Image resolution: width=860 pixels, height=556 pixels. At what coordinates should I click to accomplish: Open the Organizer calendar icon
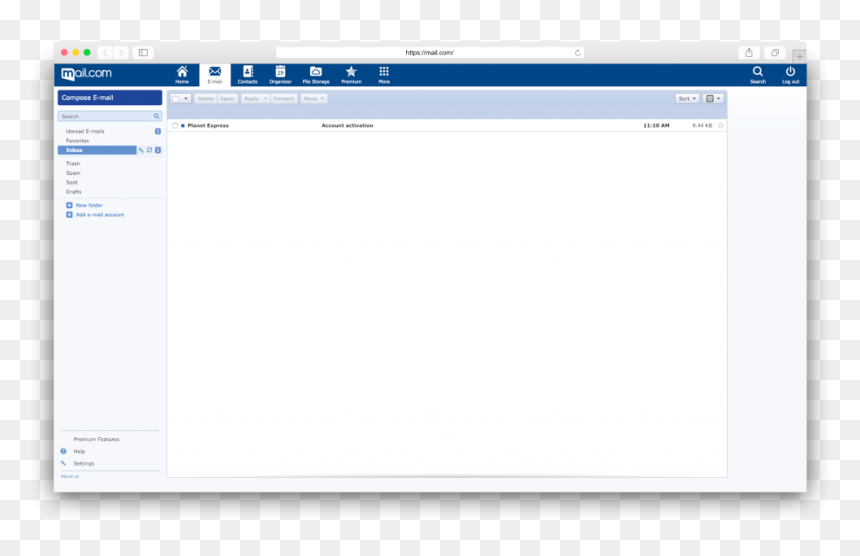click(x=280, y=75)
